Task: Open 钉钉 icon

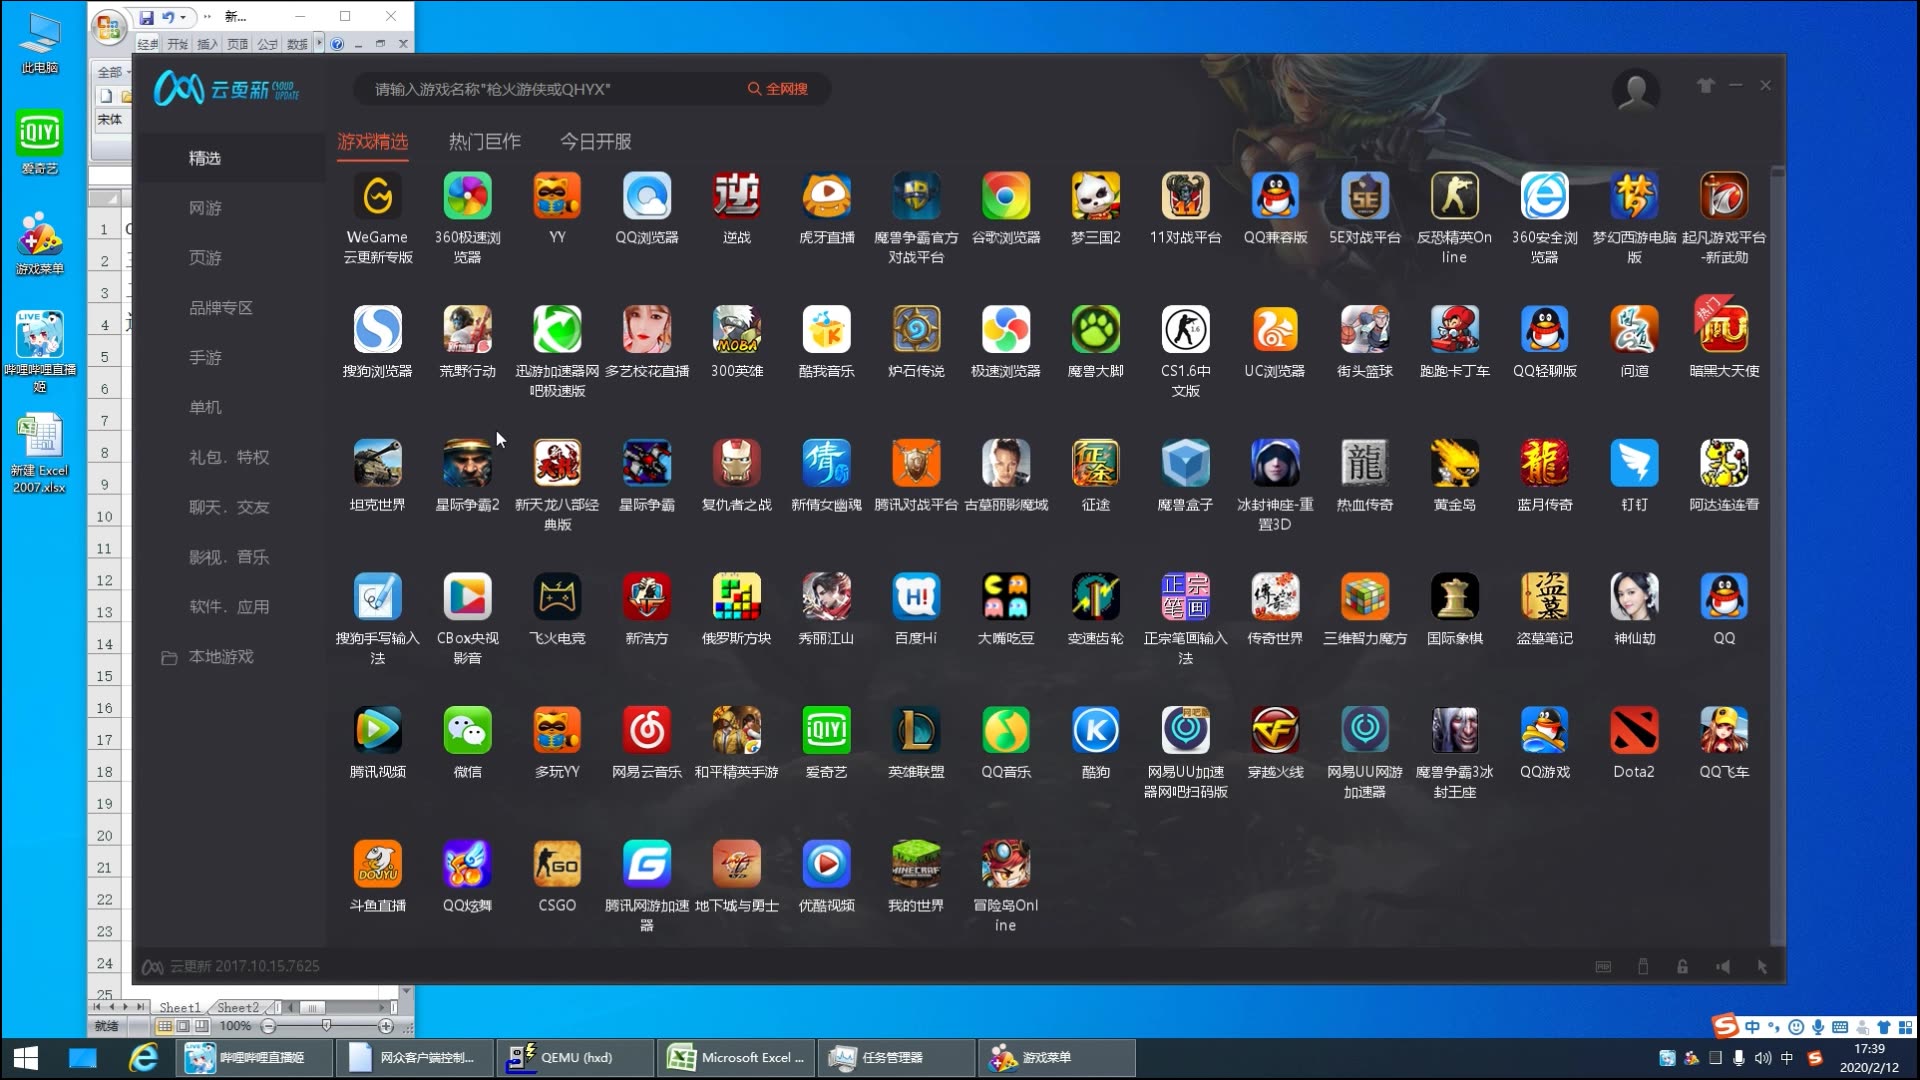Action: (1634, 463)
